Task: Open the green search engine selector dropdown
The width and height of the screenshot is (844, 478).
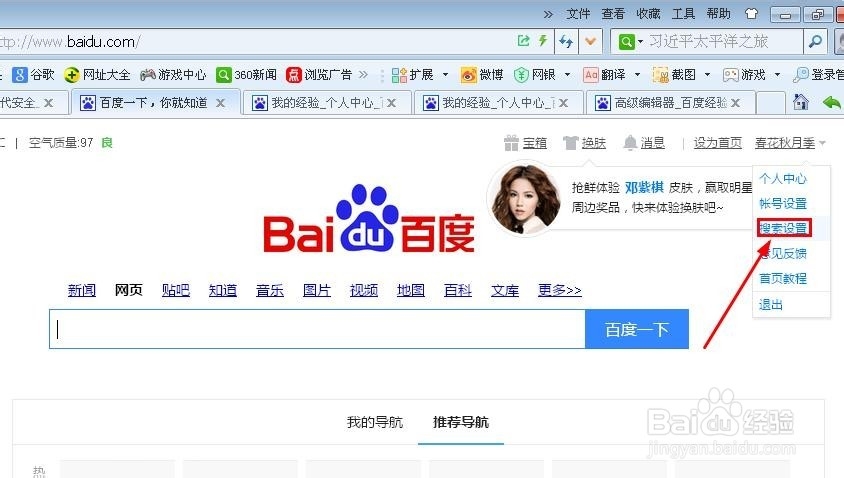Action: point(631,41)
